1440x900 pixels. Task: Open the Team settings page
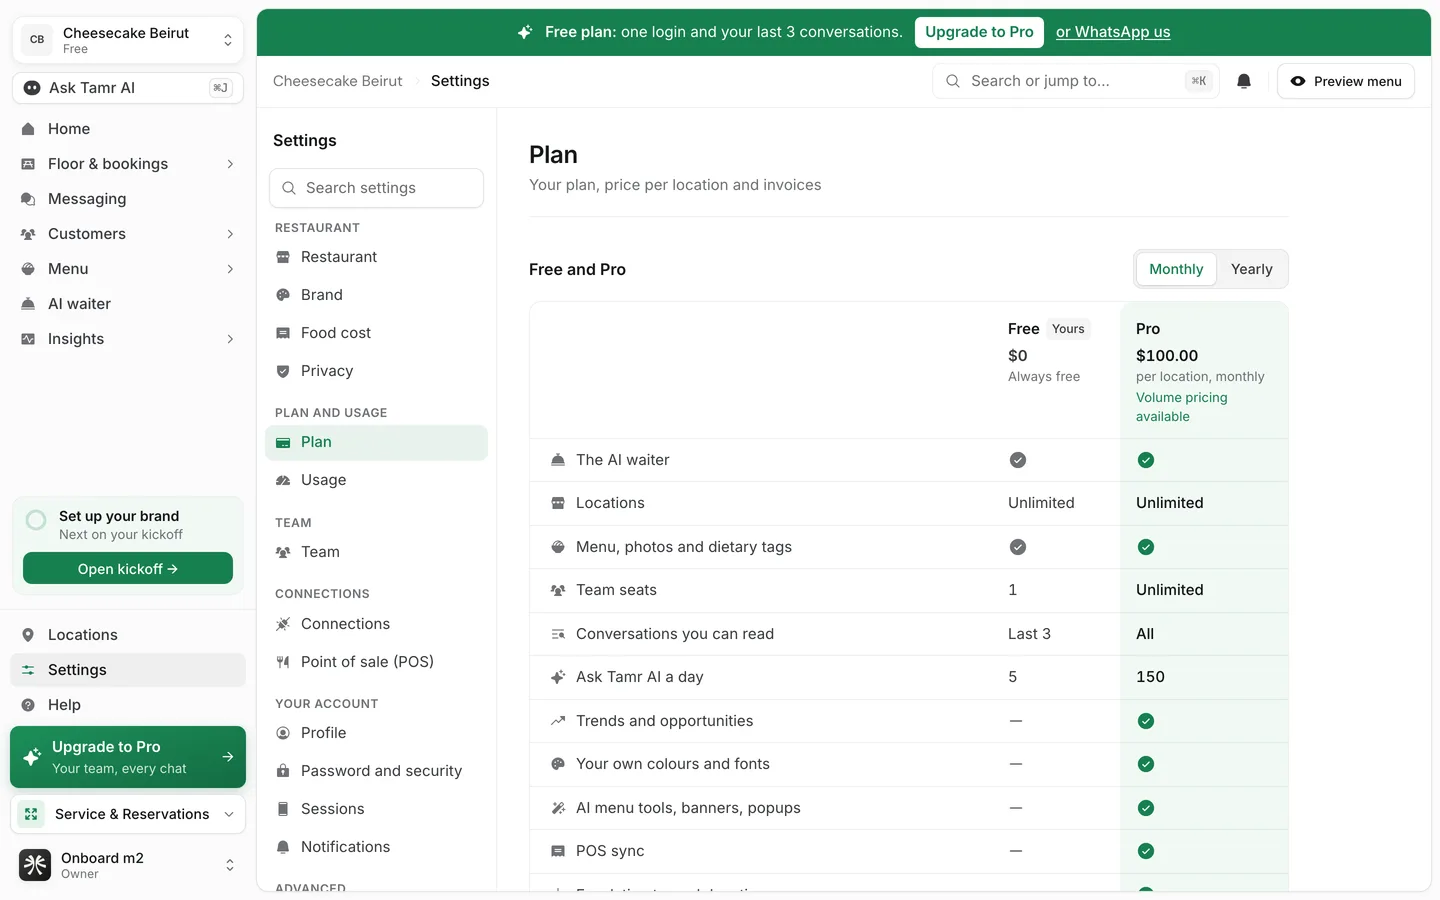pyautogui.click(x=376, y=552)
